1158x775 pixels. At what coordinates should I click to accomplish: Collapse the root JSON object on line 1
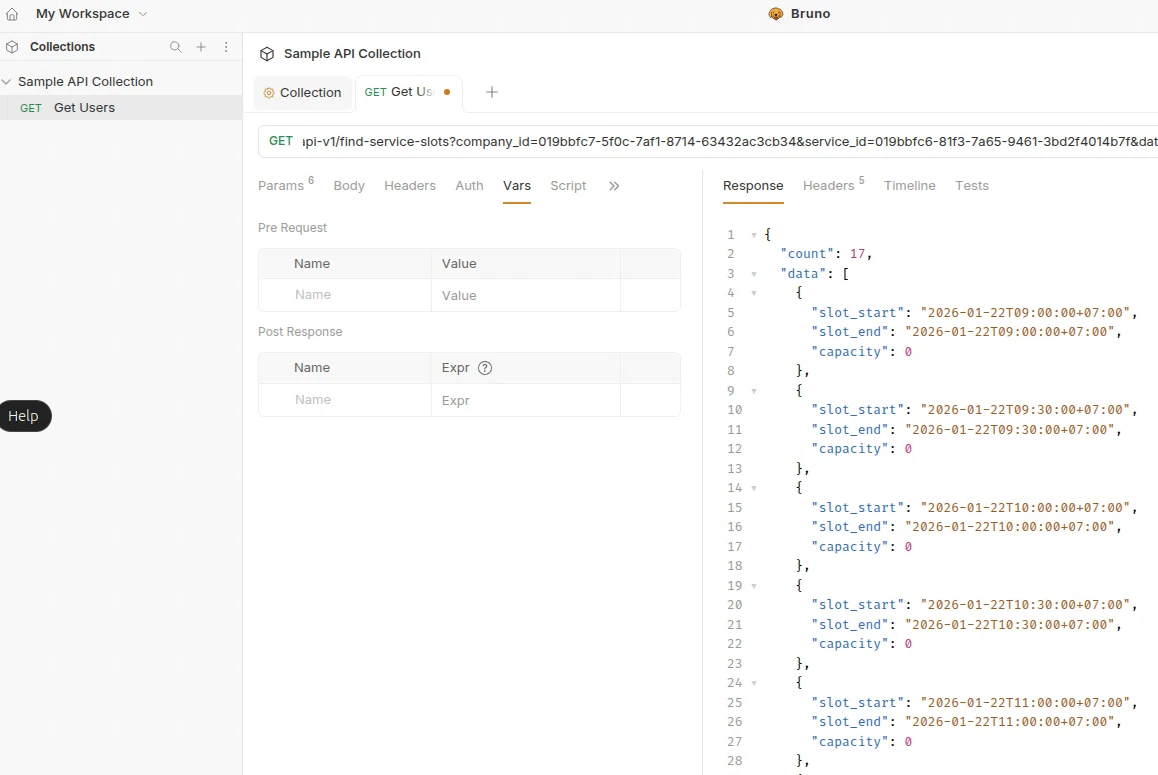pos(753,235)
